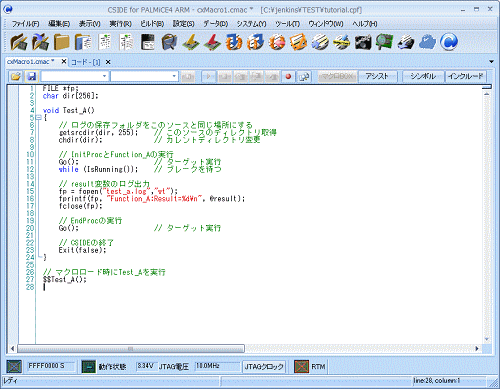The image size is (500, 389).
Task: Click the camera snapshot icon in main toolbar
Action: tap(363, 42)
